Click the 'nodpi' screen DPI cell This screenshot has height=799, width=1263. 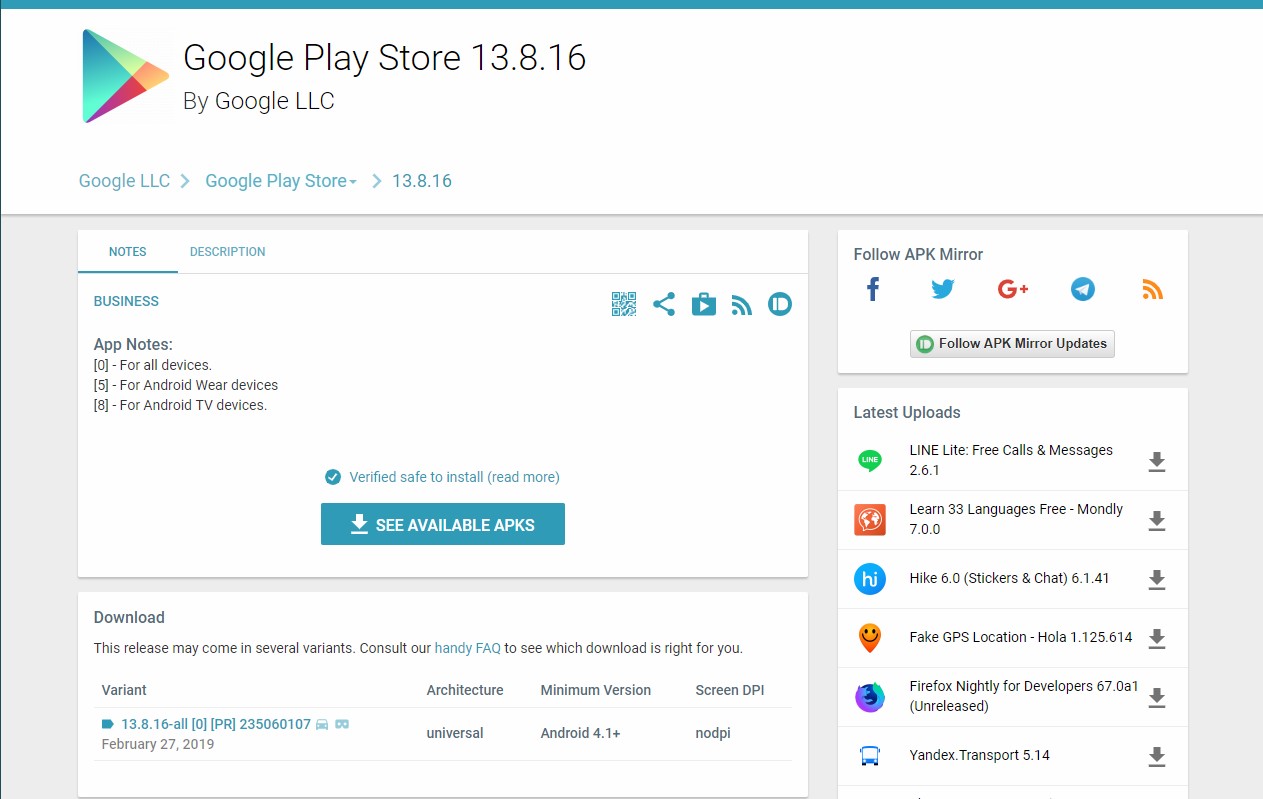713,733
